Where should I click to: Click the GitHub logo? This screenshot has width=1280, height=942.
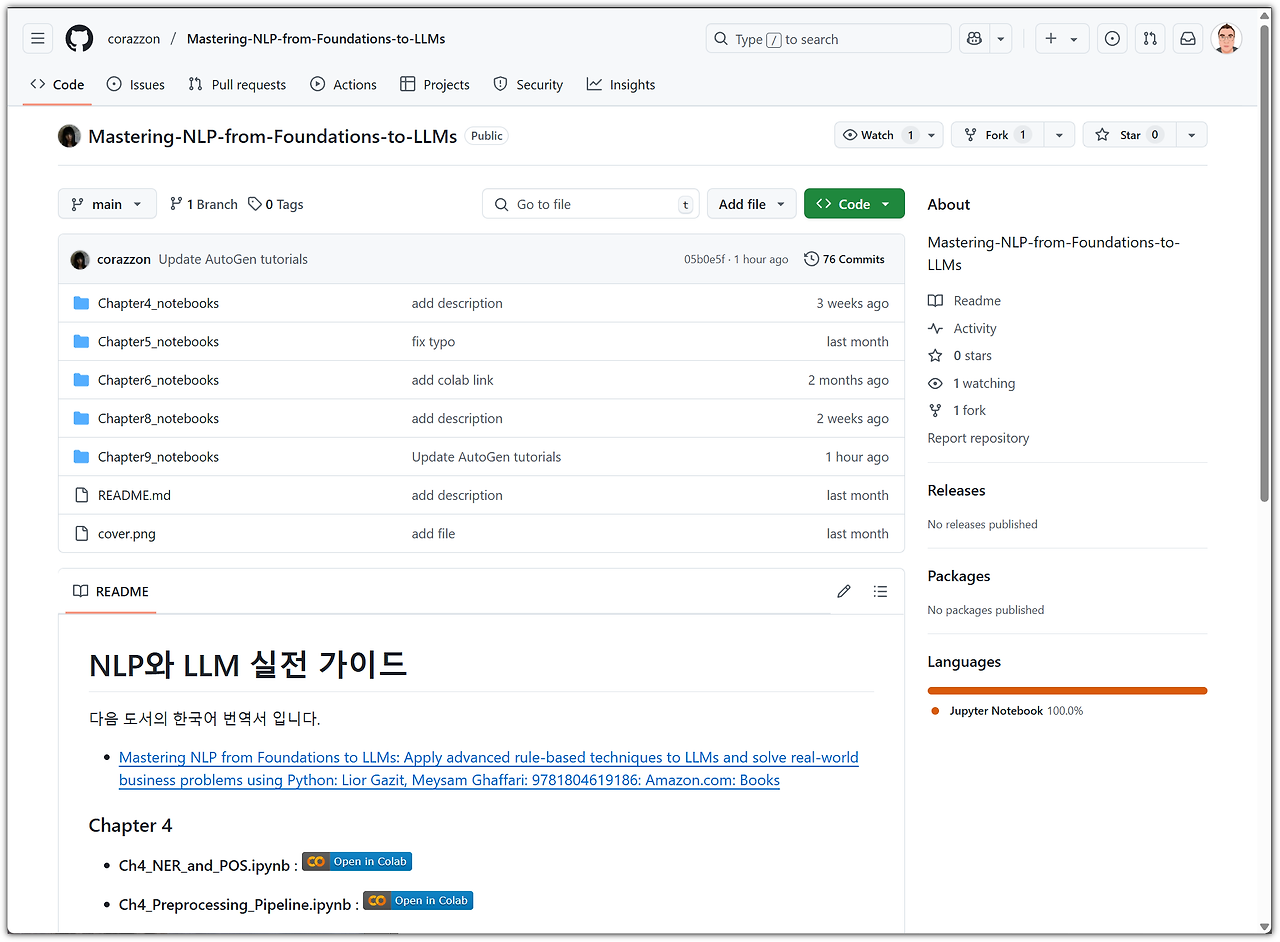coord(79,39)
